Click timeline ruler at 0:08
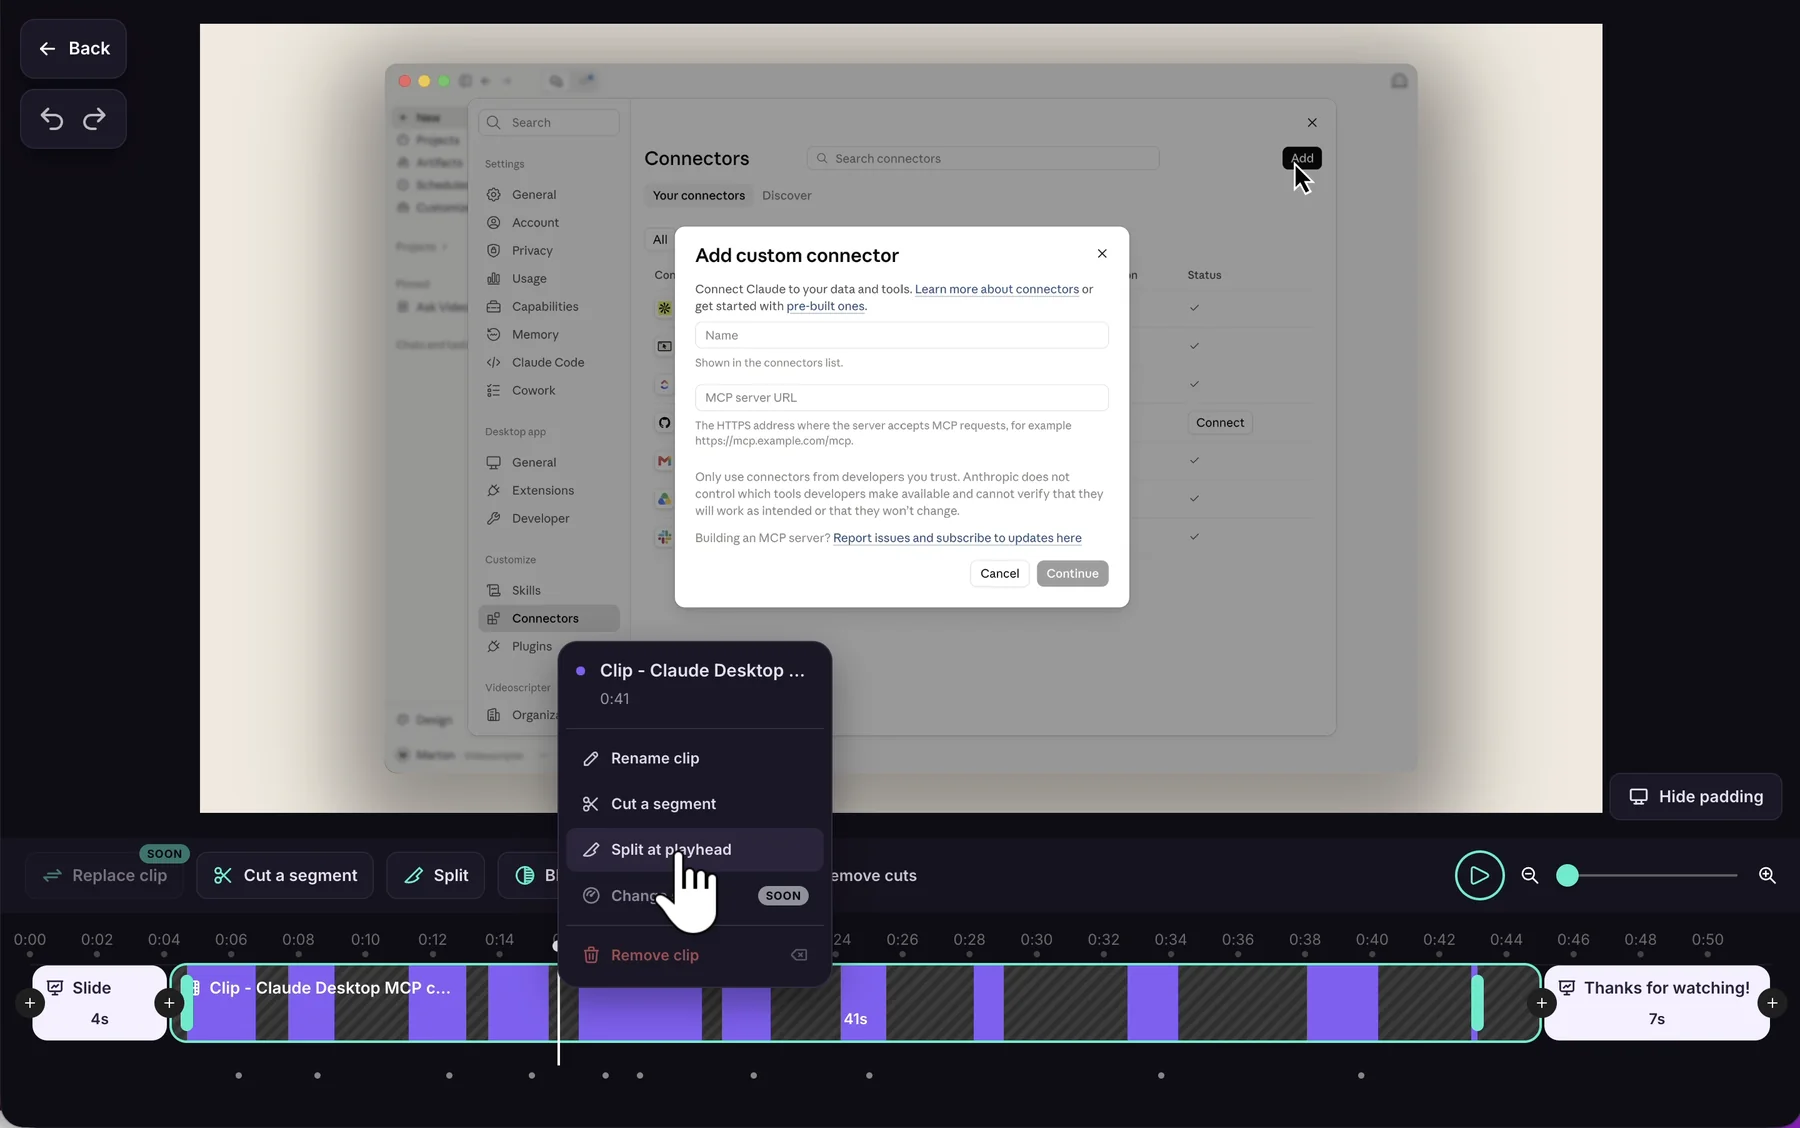 [298, 940]
